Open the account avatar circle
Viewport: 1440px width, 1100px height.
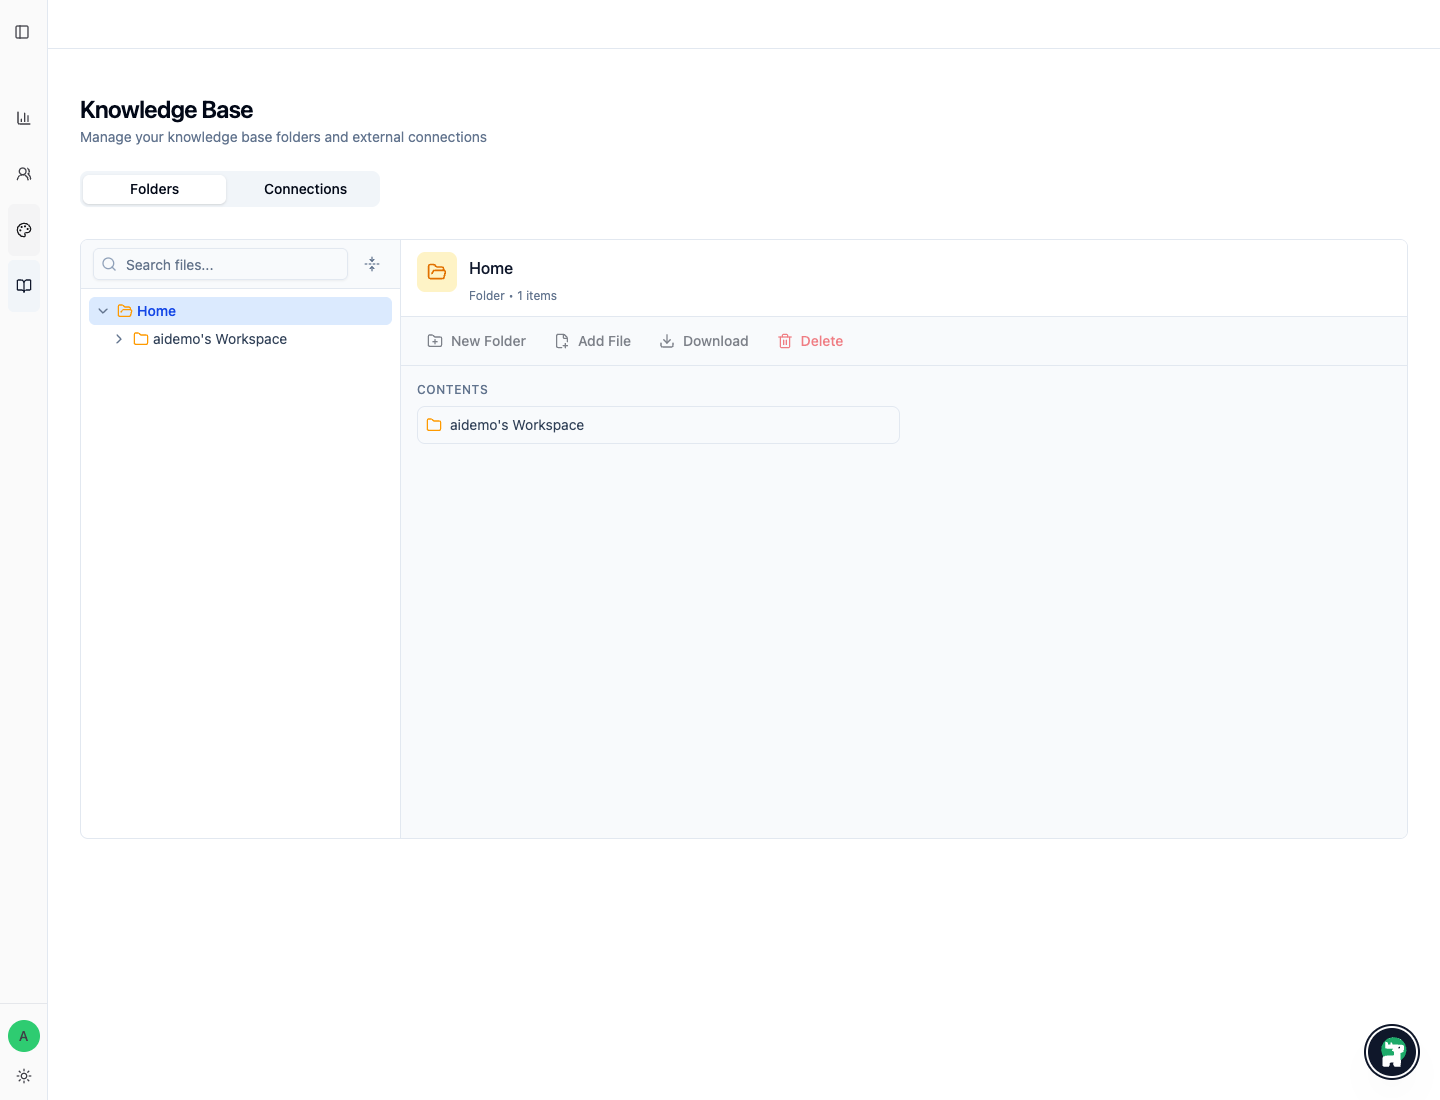click(x=23, y=1036)
